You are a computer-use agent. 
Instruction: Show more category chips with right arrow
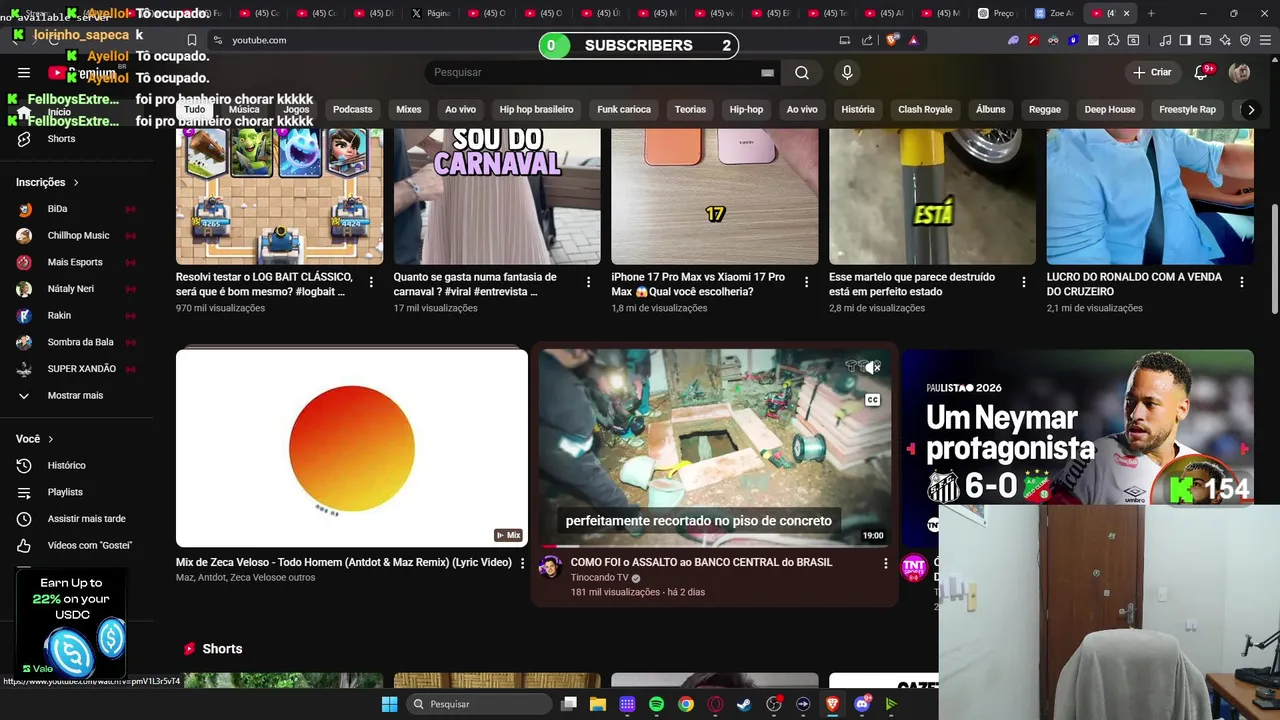coord(1250,109)
